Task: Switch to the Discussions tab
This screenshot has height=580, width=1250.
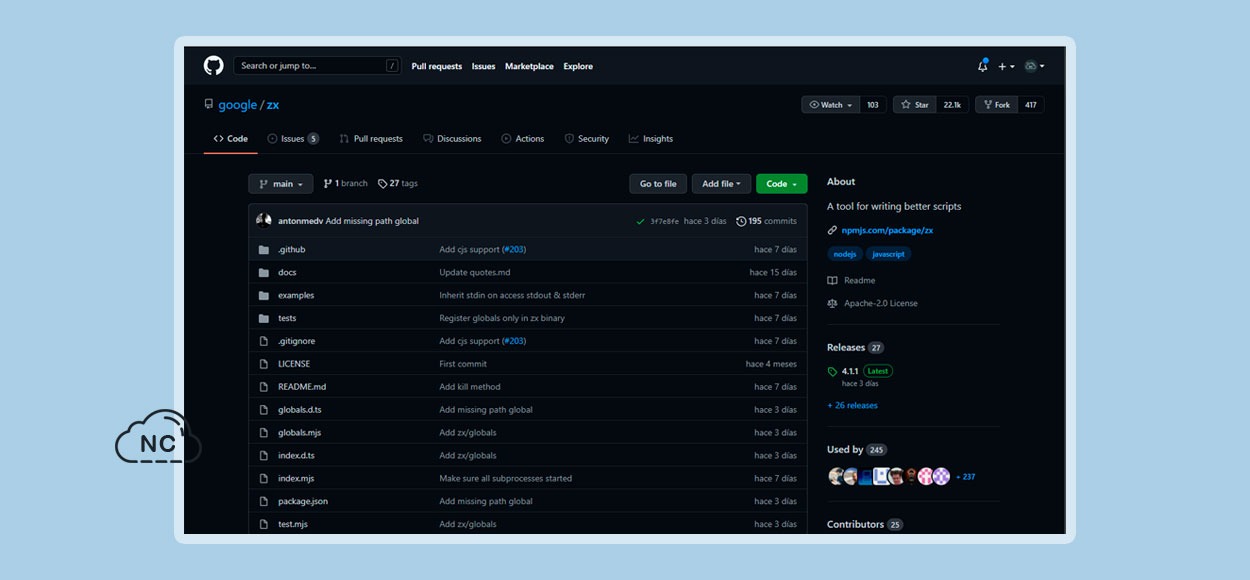Action: 452,139
